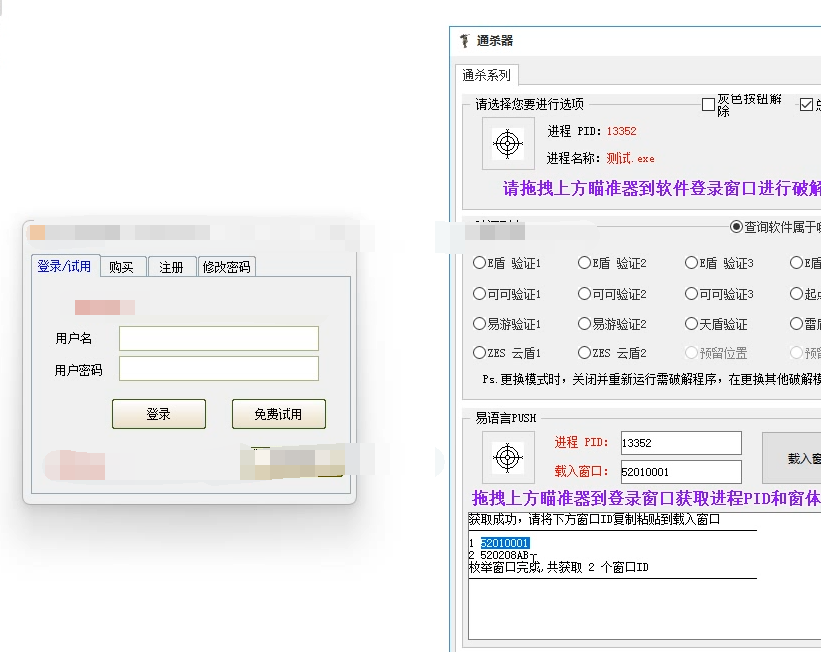This screenshot has height=652, width=821.
Task: Click the crosshair icon in 易语言PUSH section
Action: pos(508,458)
